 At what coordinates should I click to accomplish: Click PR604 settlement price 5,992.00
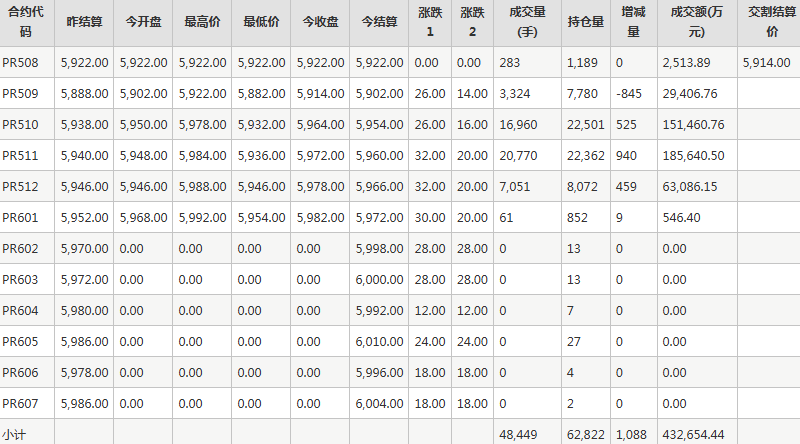379,310
